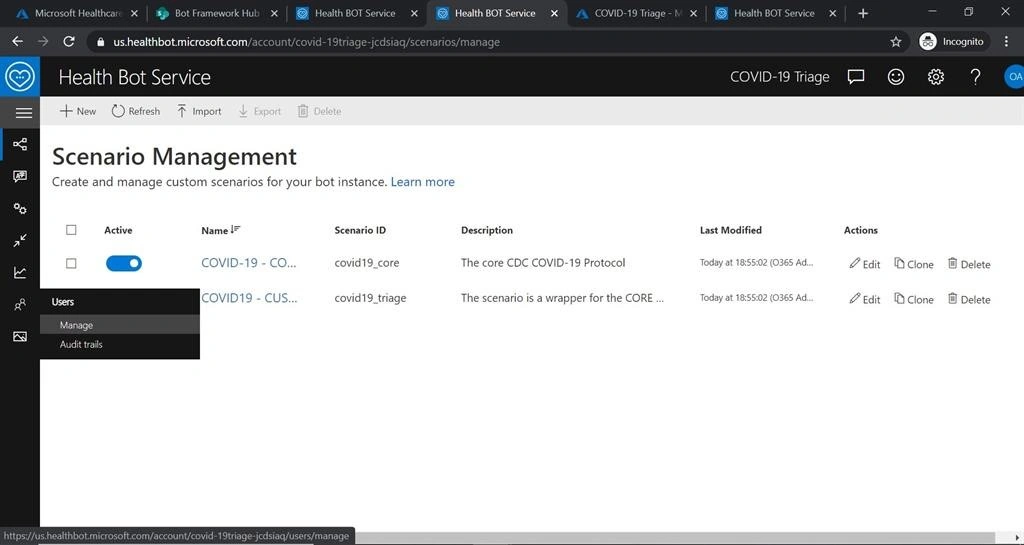The height and width of the screenshot is (545, 1024).
Task: Toggle the hamburger navigation menu
Action: pos(24,113)
